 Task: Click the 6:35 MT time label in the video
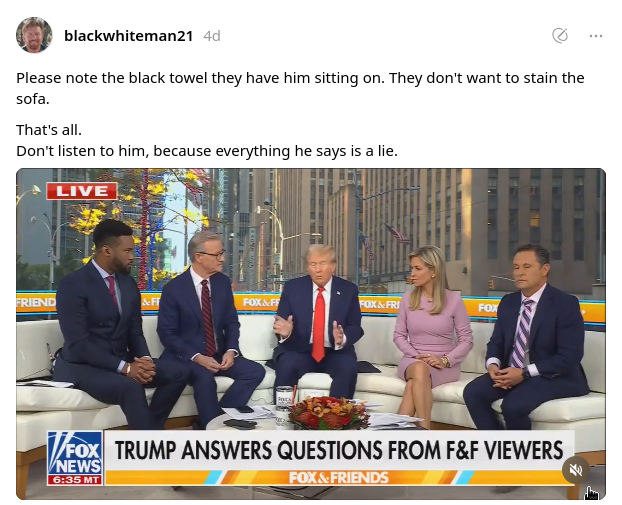click(x=75, y=480)
